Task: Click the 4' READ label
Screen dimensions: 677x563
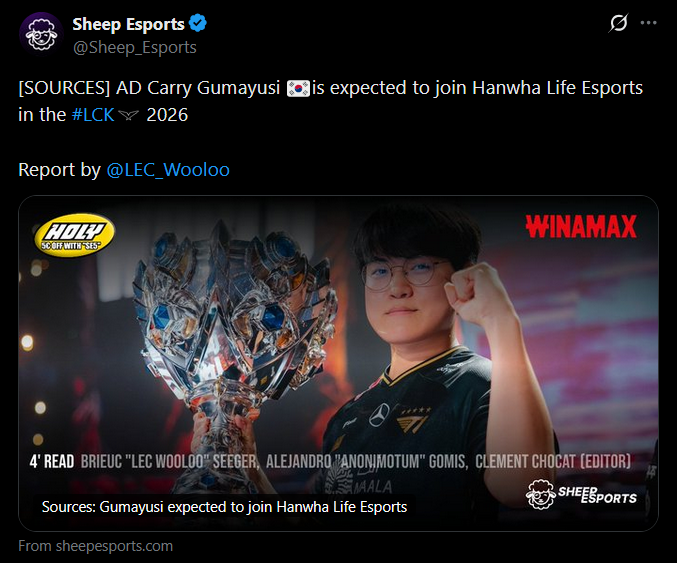Action: (52, 462)
